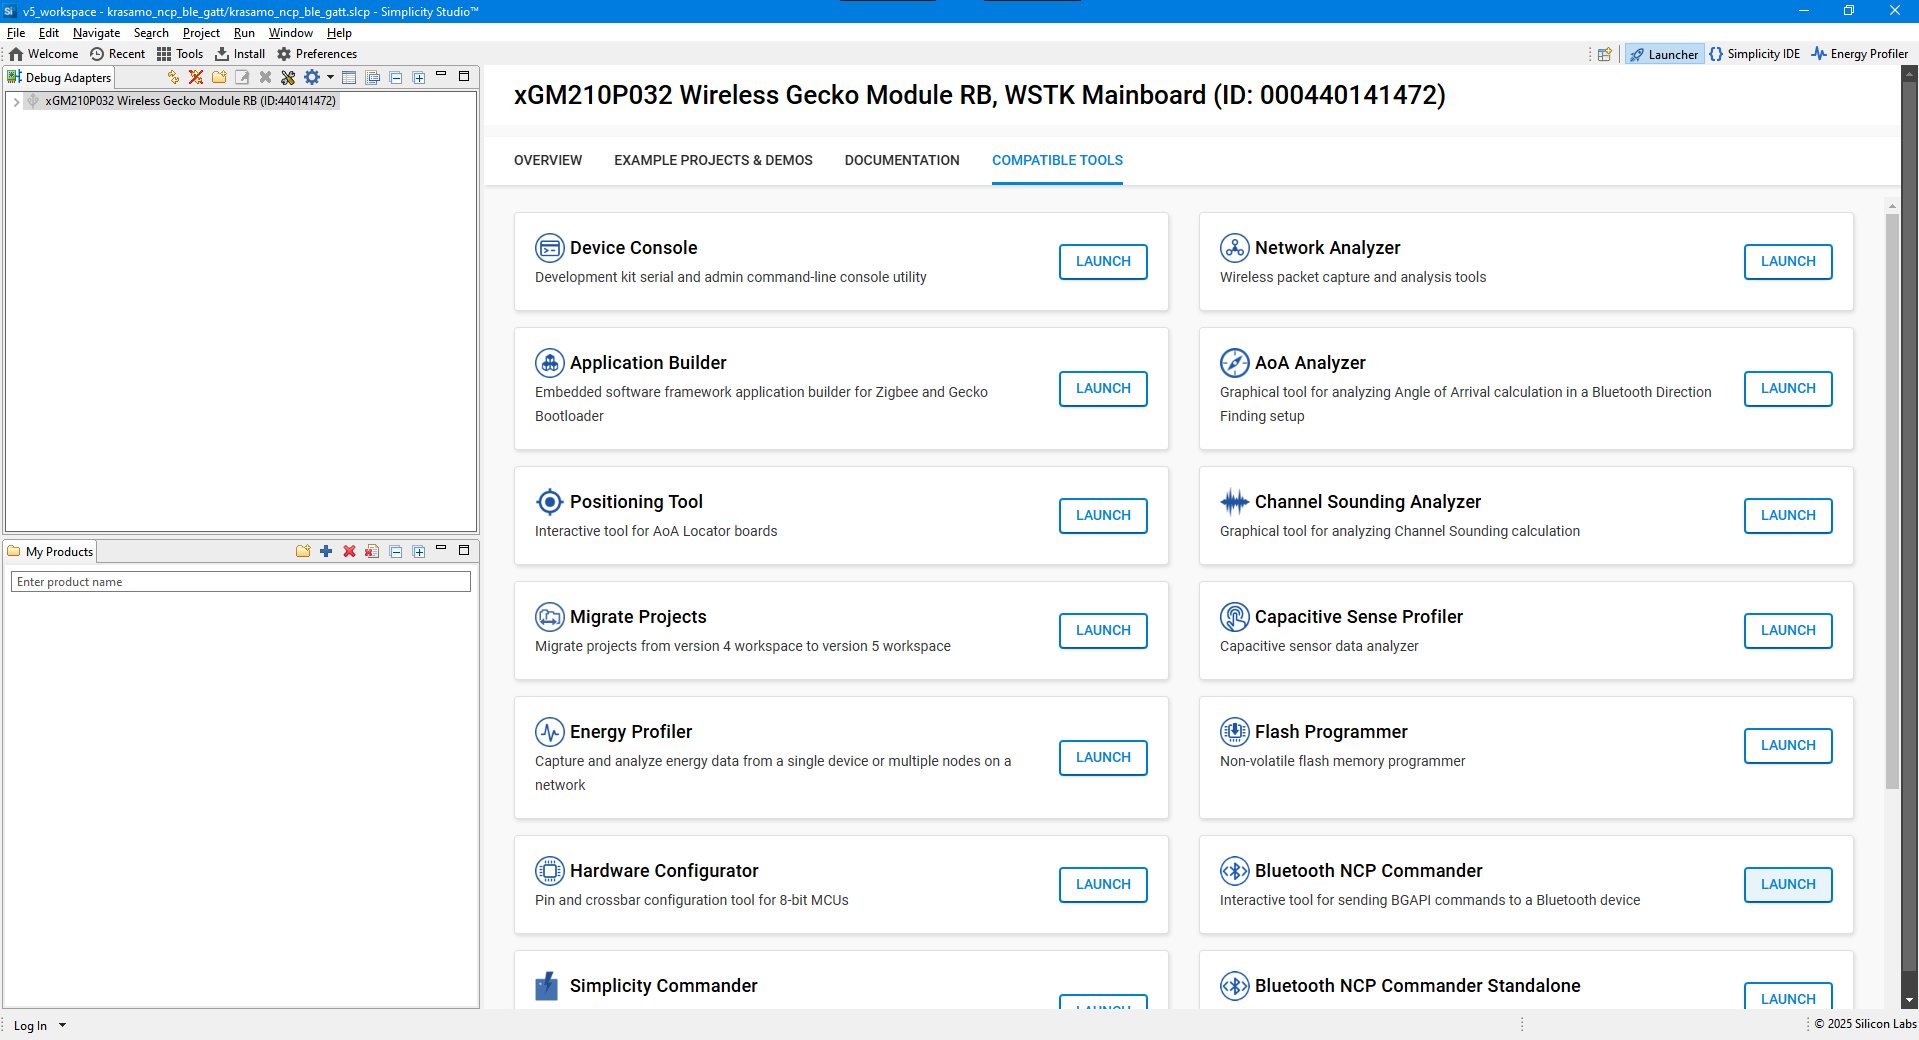Launch Migrate Projects tool
The image size is (1919, 1040).
click(1103, 631)
